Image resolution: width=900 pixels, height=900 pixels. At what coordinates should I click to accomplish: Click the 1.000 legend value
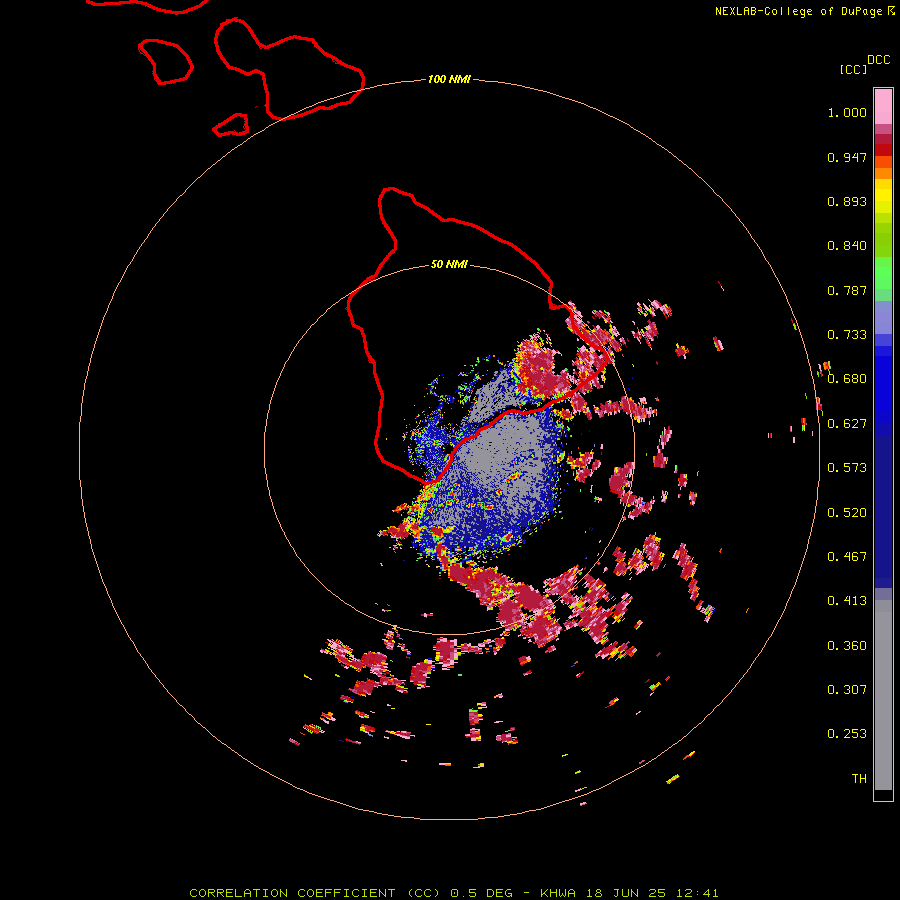coord(847,112)
